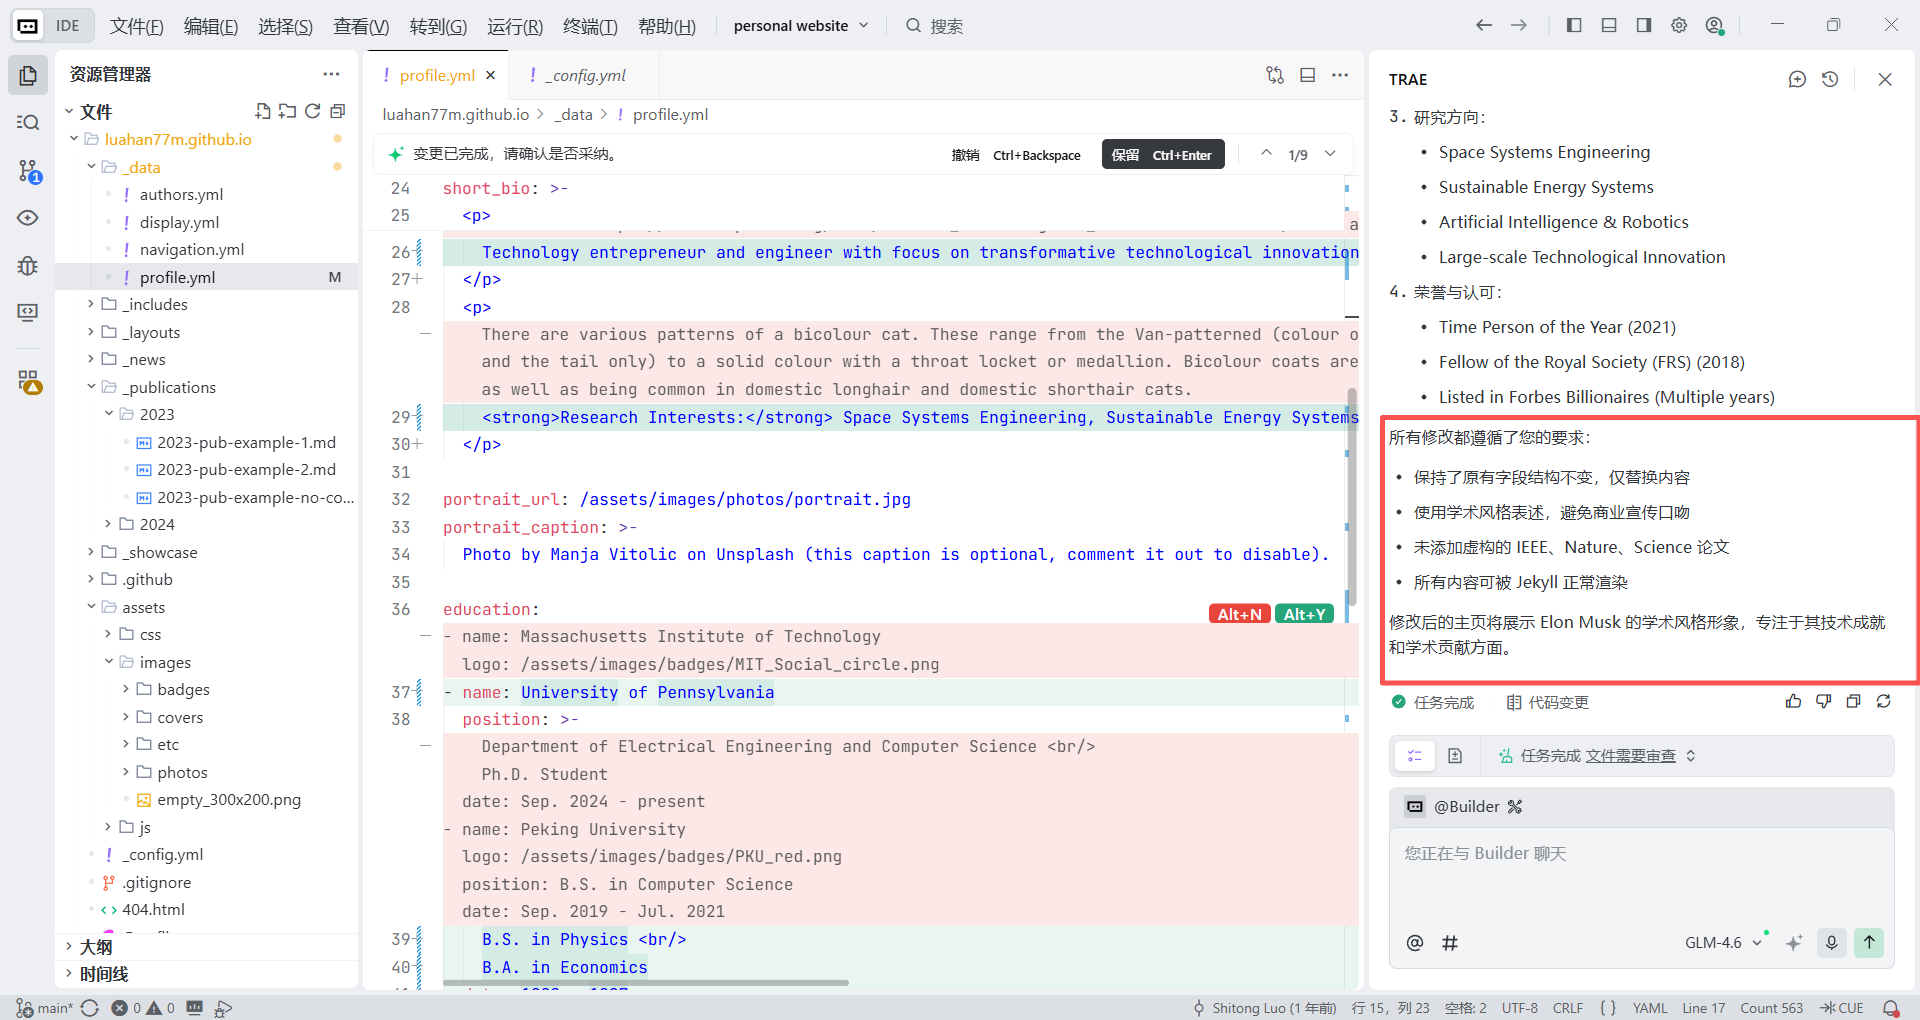Open the settings gear in title bar

click(x=1679, y=25)
